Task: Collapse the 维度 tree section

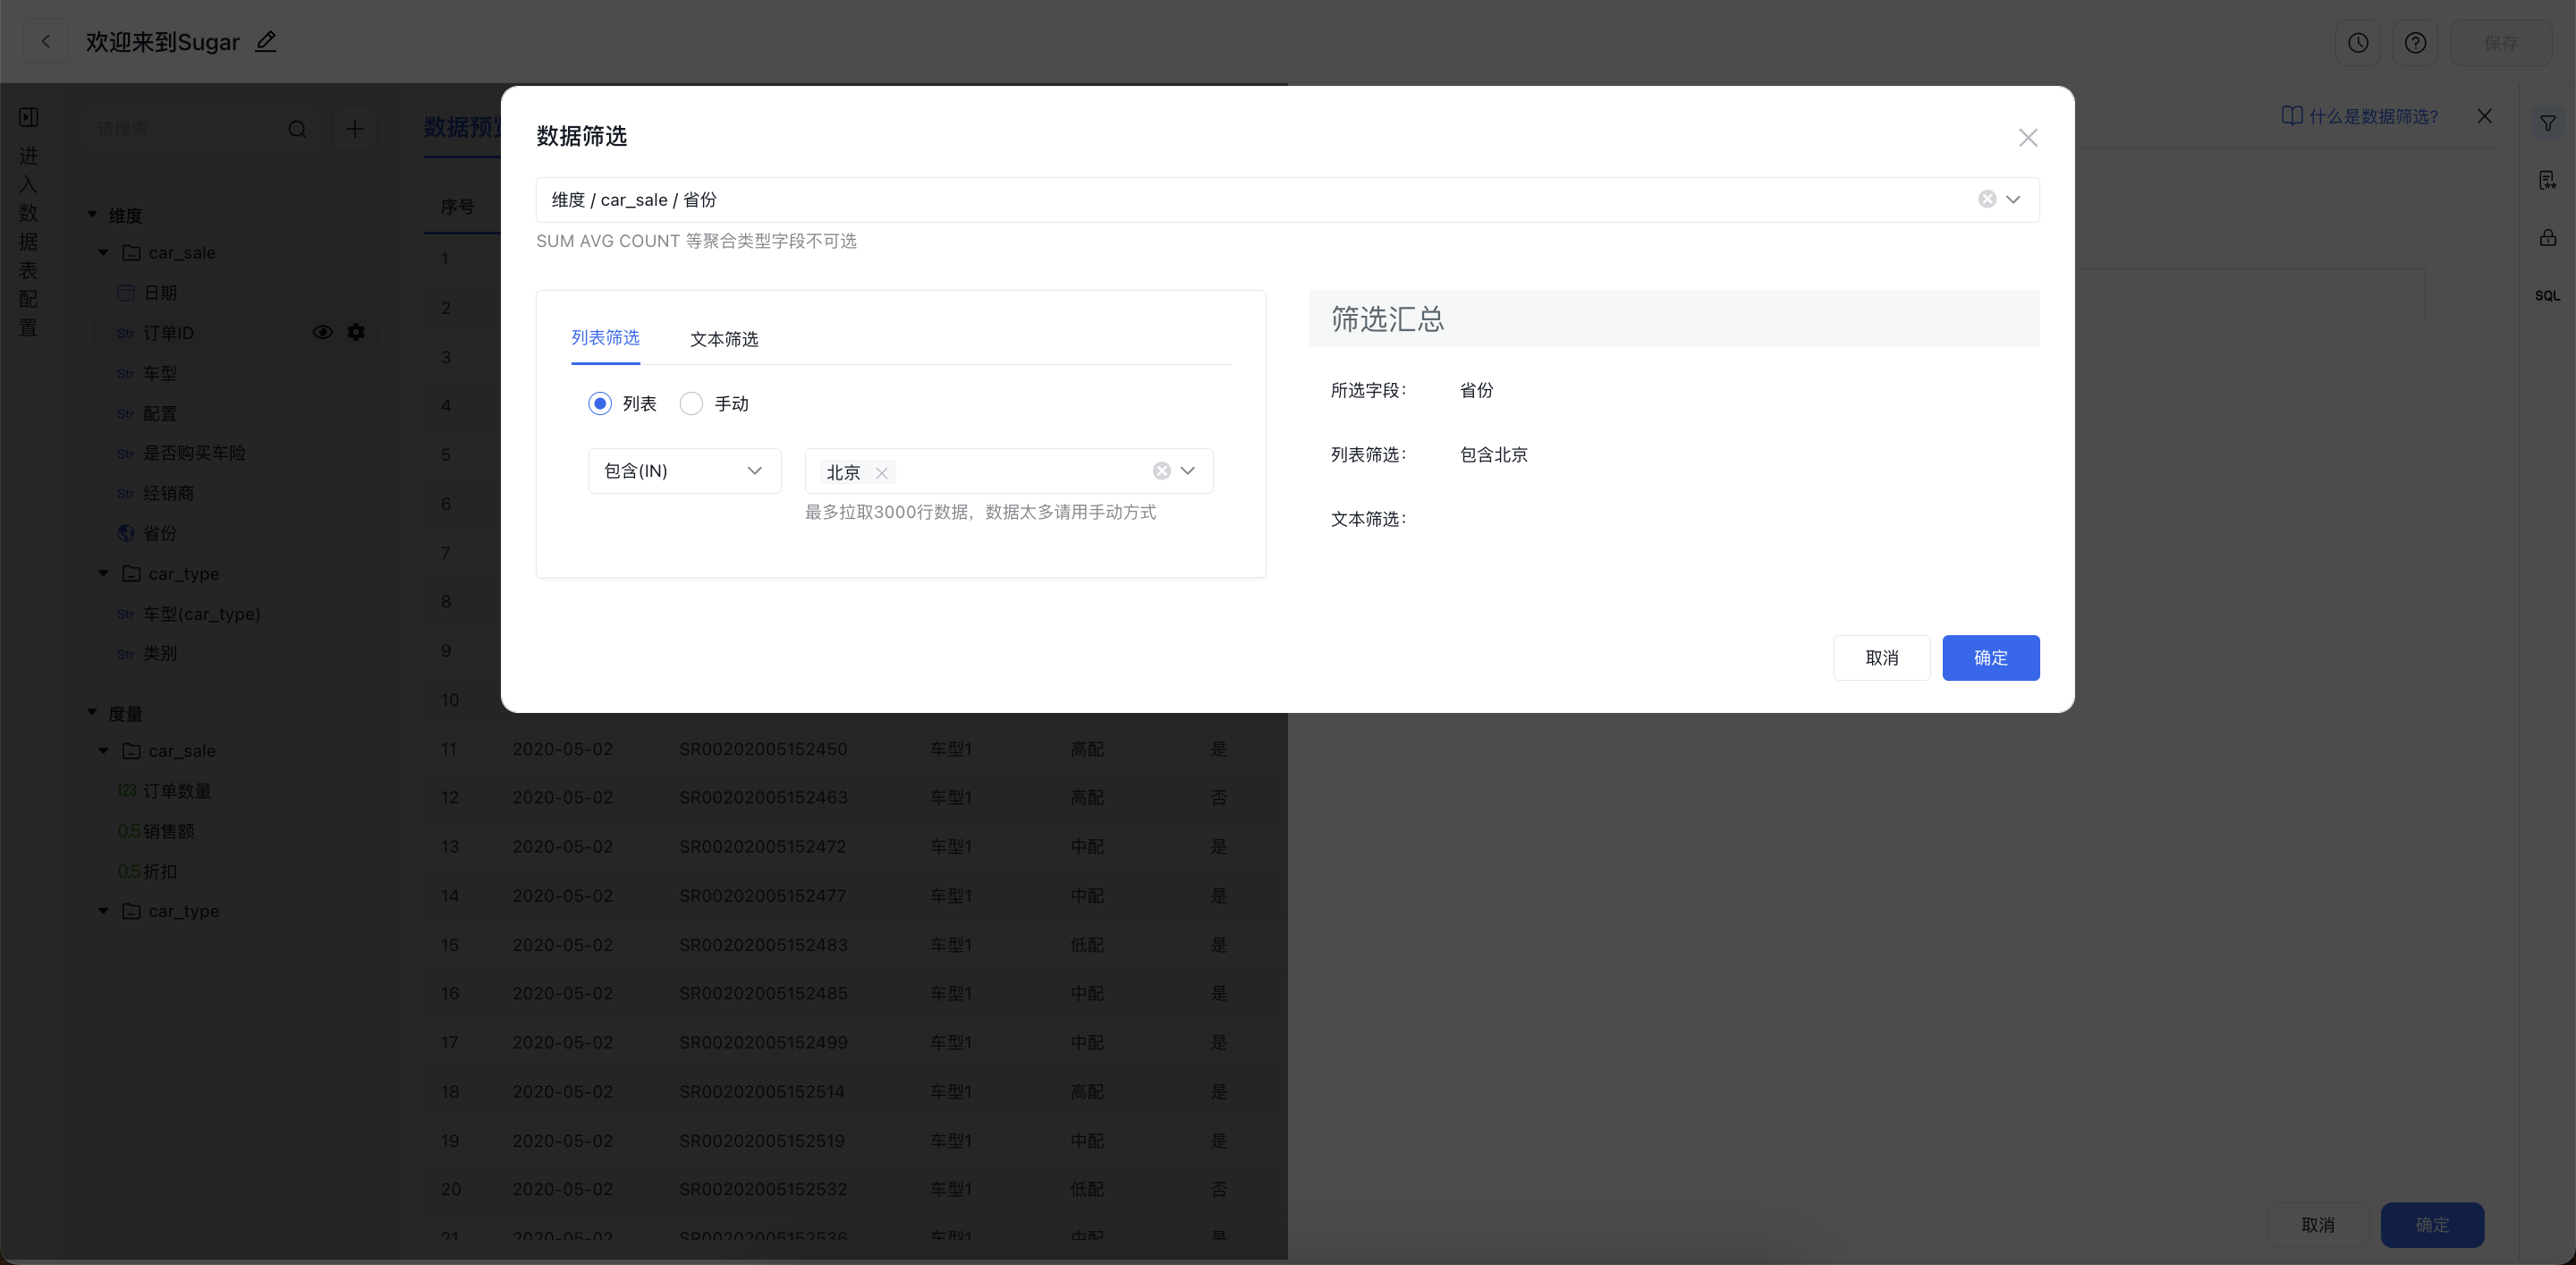Action: pyautogui.click(x=92, y=214)
